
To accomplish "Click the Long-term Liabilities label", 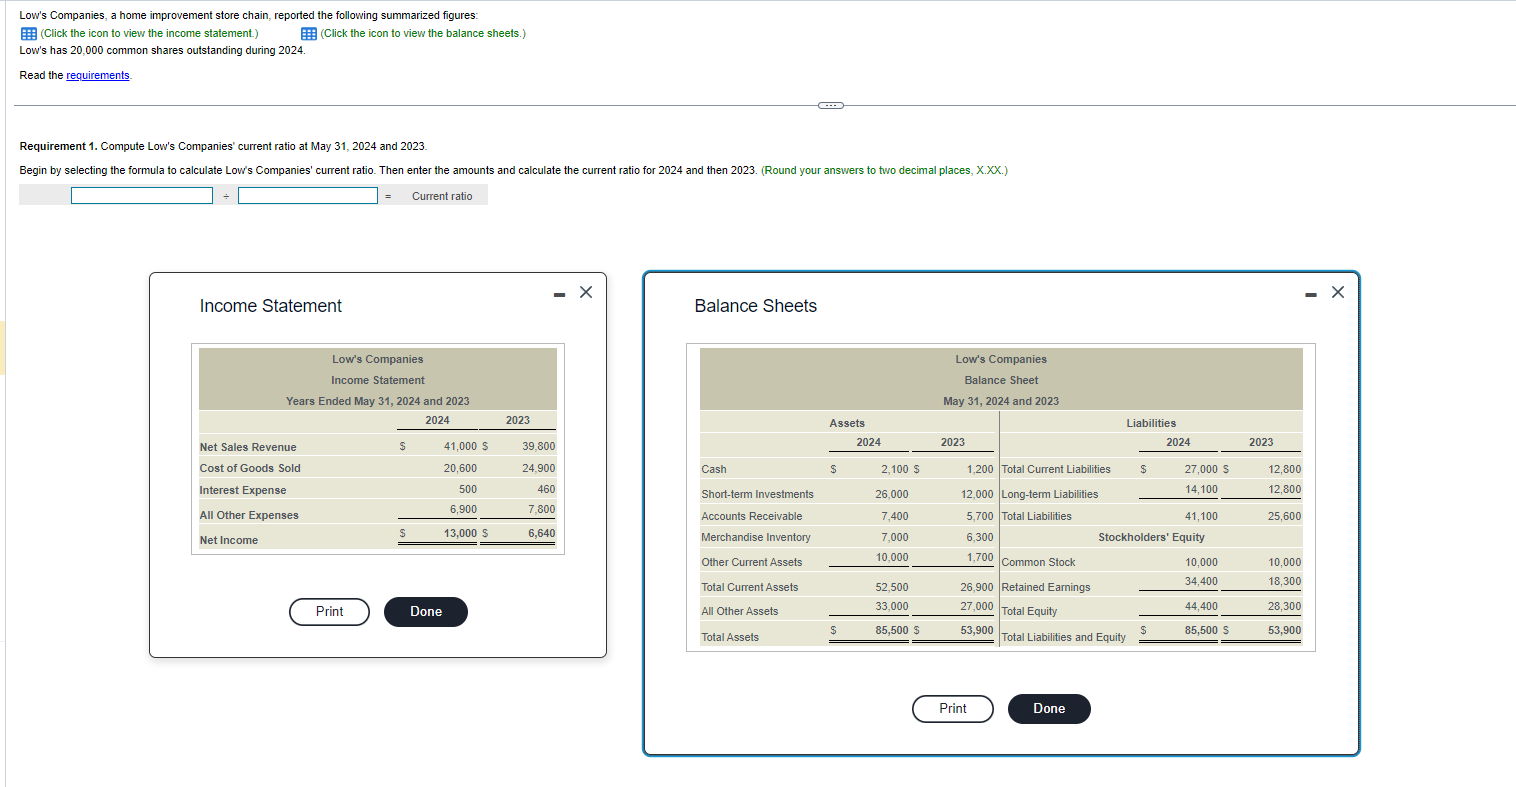I will pos(1050,494).
